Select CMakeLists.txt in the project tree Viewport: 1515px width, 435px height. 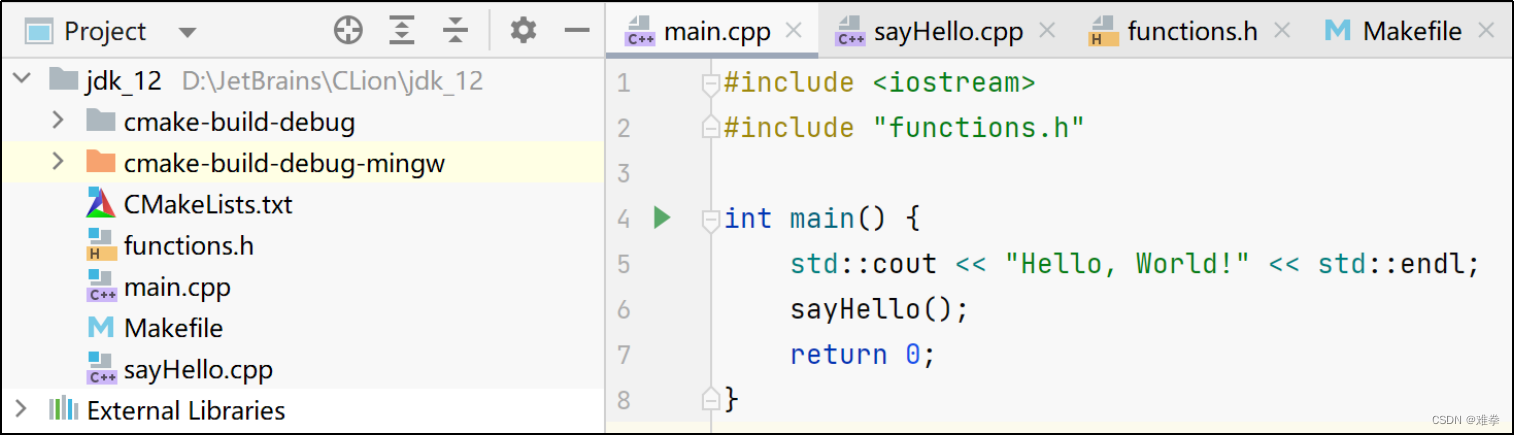pos(208,204)
